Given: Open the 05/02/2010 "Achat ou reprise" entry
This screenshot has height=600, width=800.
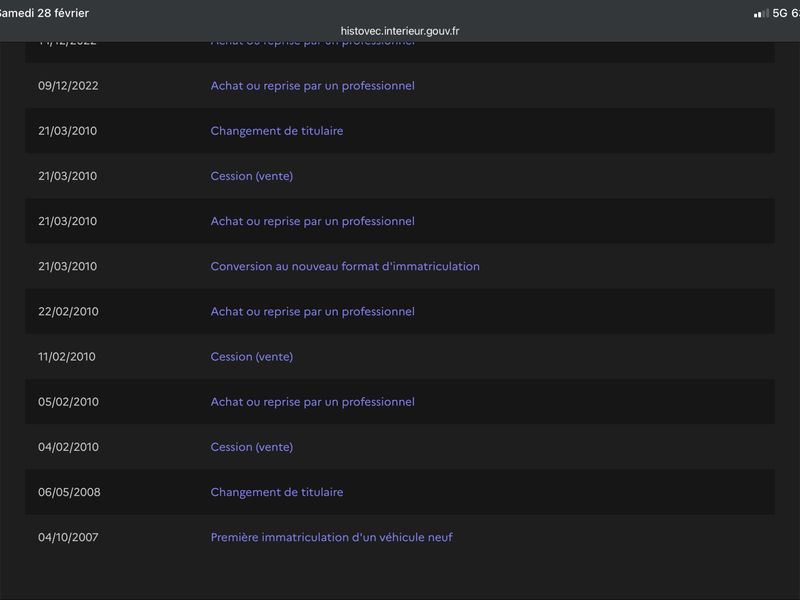Looking at the screenshot, I should [x=312, y=402].
